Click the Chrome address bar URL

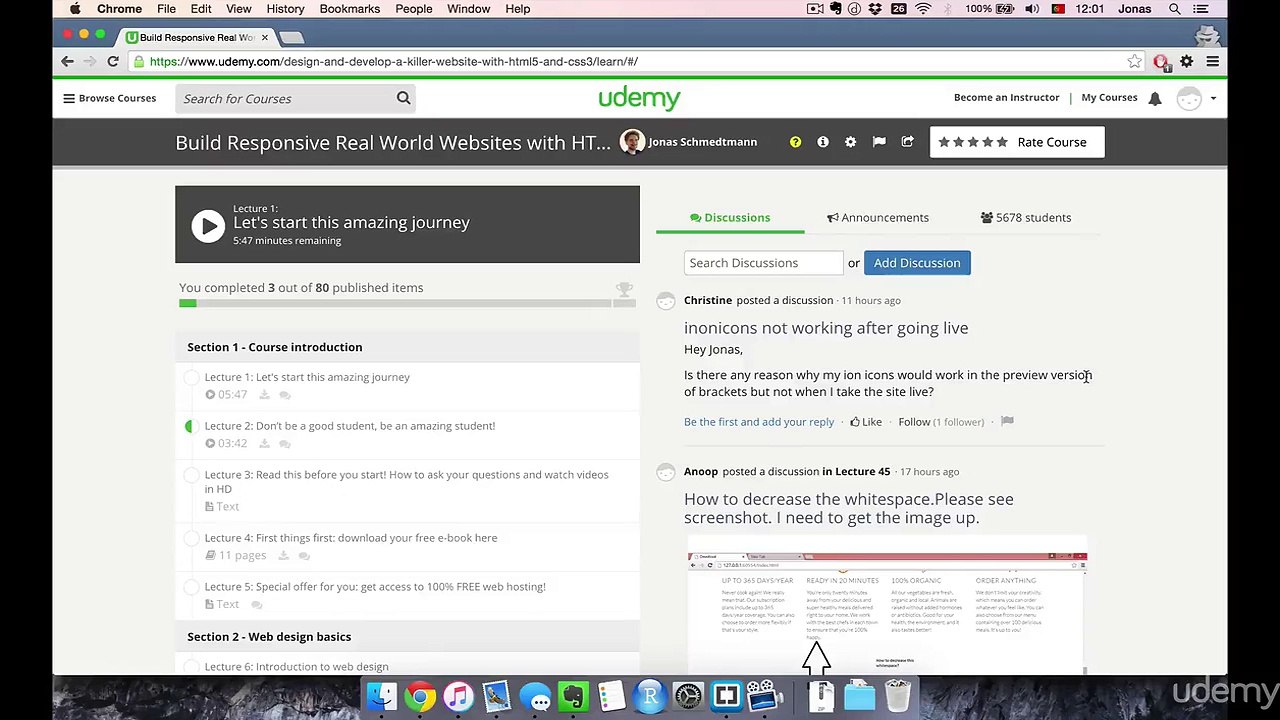pyautogui.click(x=394, y=62)
